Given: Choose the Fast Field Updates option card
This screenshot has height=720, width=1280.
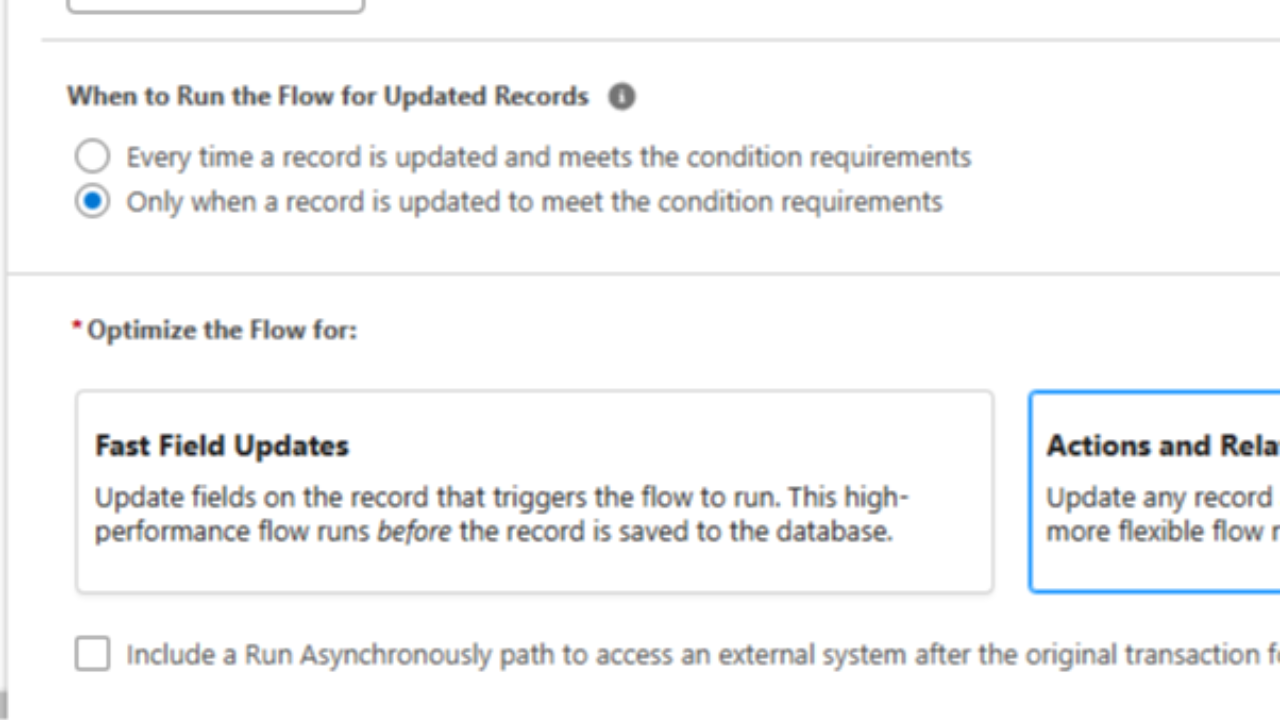Looking at the screenshot, I should pyautogui.click(x=534, y=570).
